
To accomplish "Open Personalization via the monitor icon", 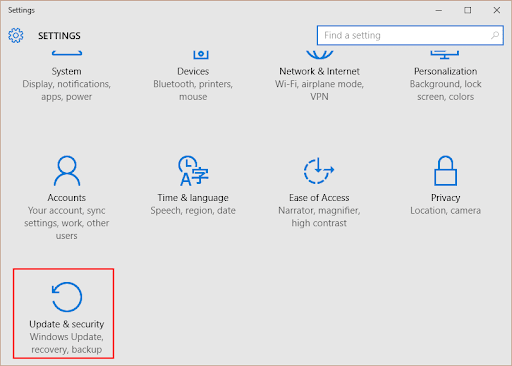I will (445, 54).
